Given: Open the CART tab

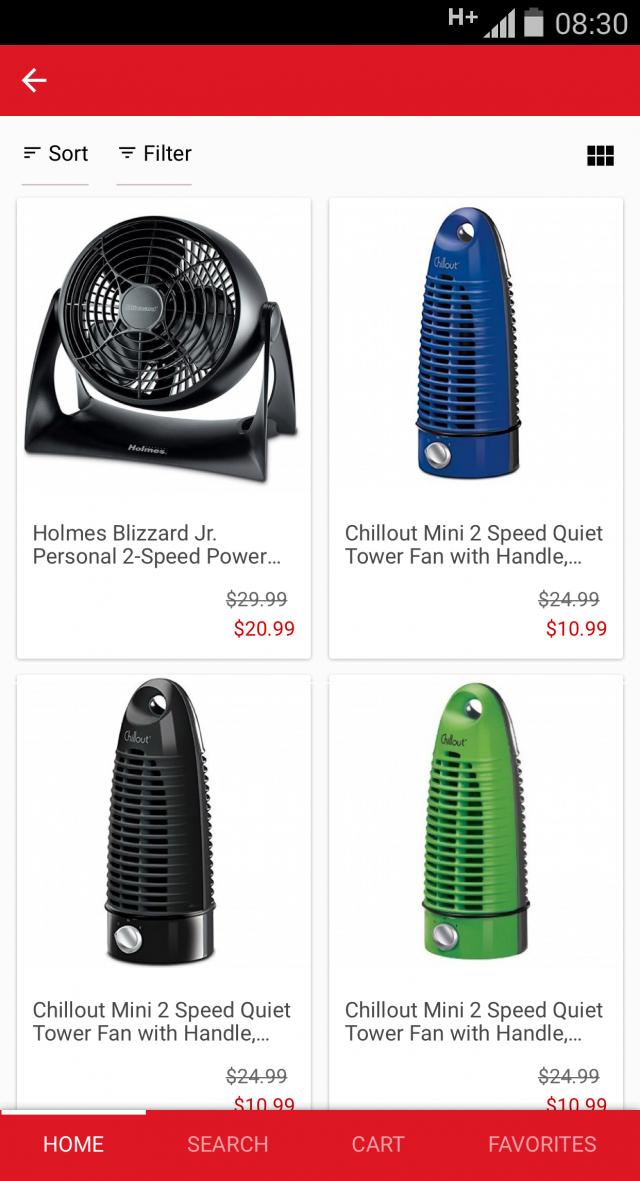Looking at the screenshot, I should point(378,1144).
